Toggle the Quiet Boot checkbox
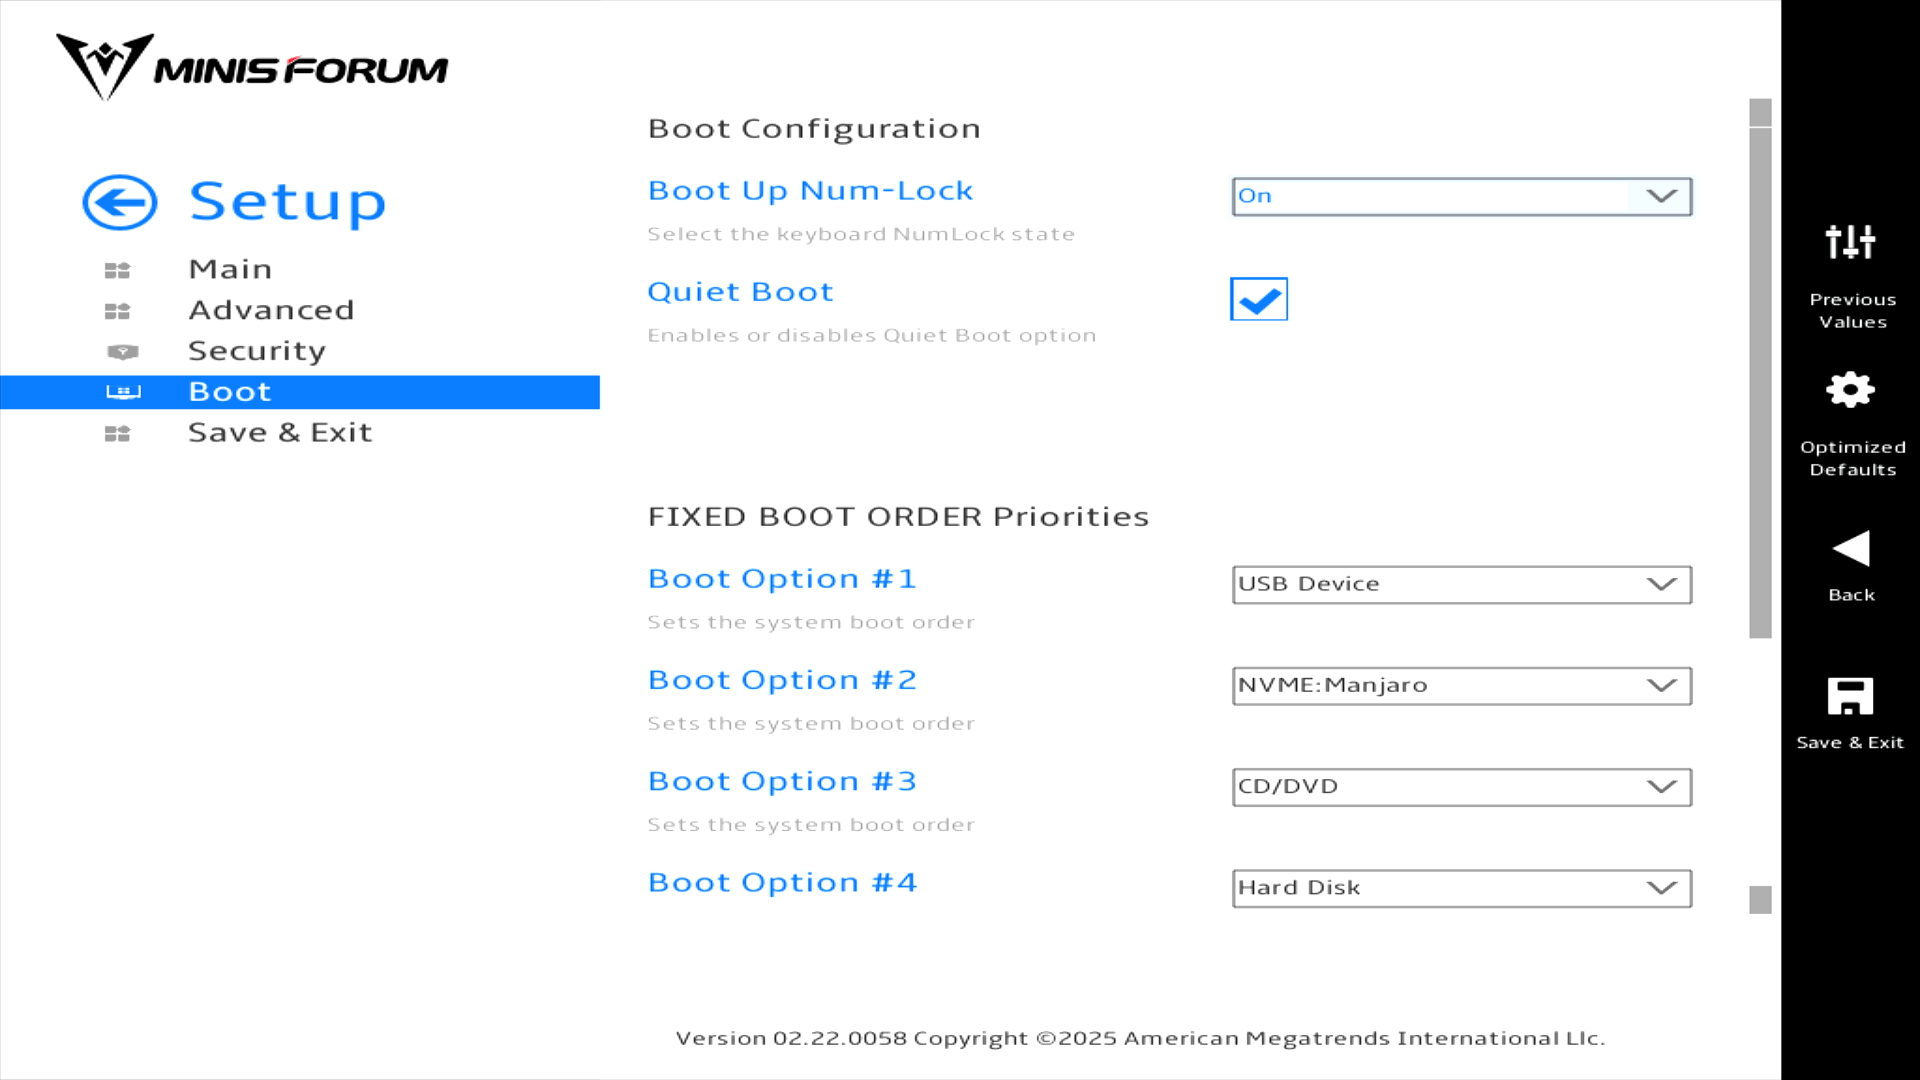 1258,299
